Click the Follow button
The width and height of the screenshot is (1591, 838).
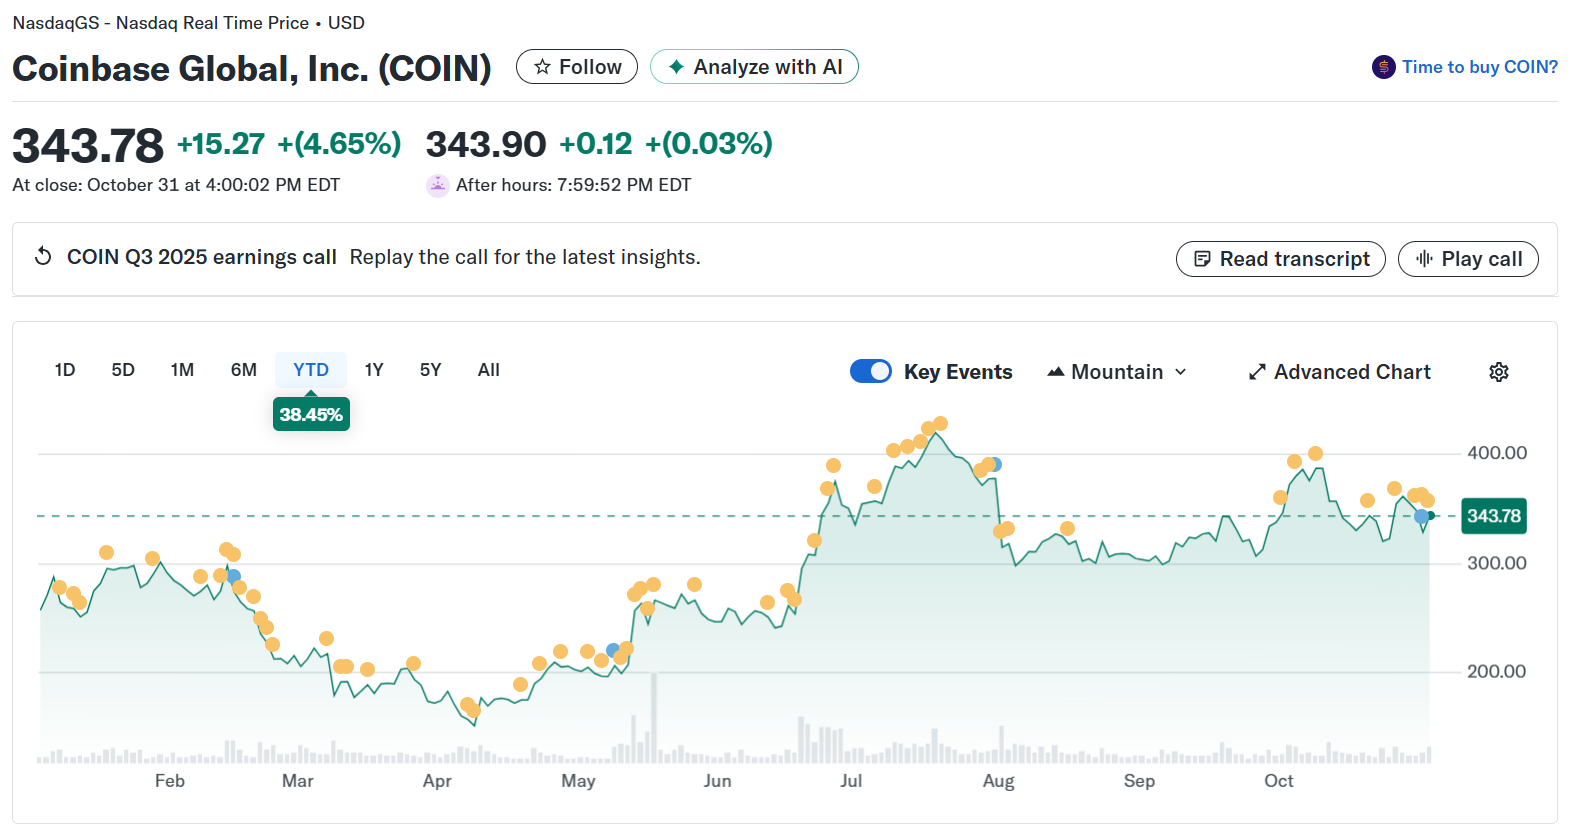coord(577,66)
